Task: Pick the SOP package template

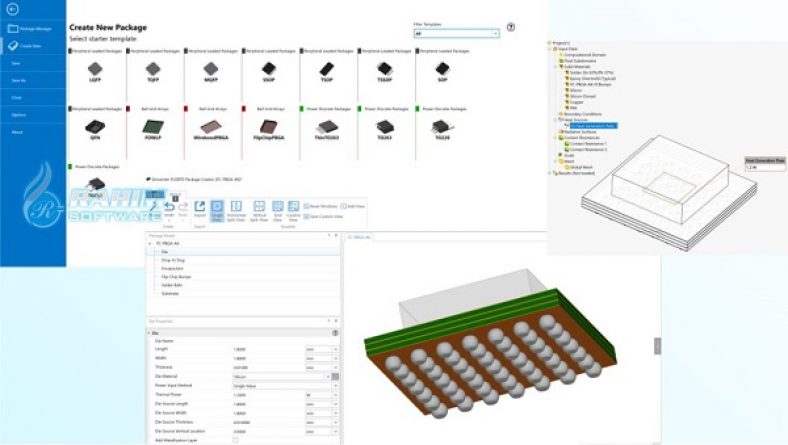Action: click(442, 71)
